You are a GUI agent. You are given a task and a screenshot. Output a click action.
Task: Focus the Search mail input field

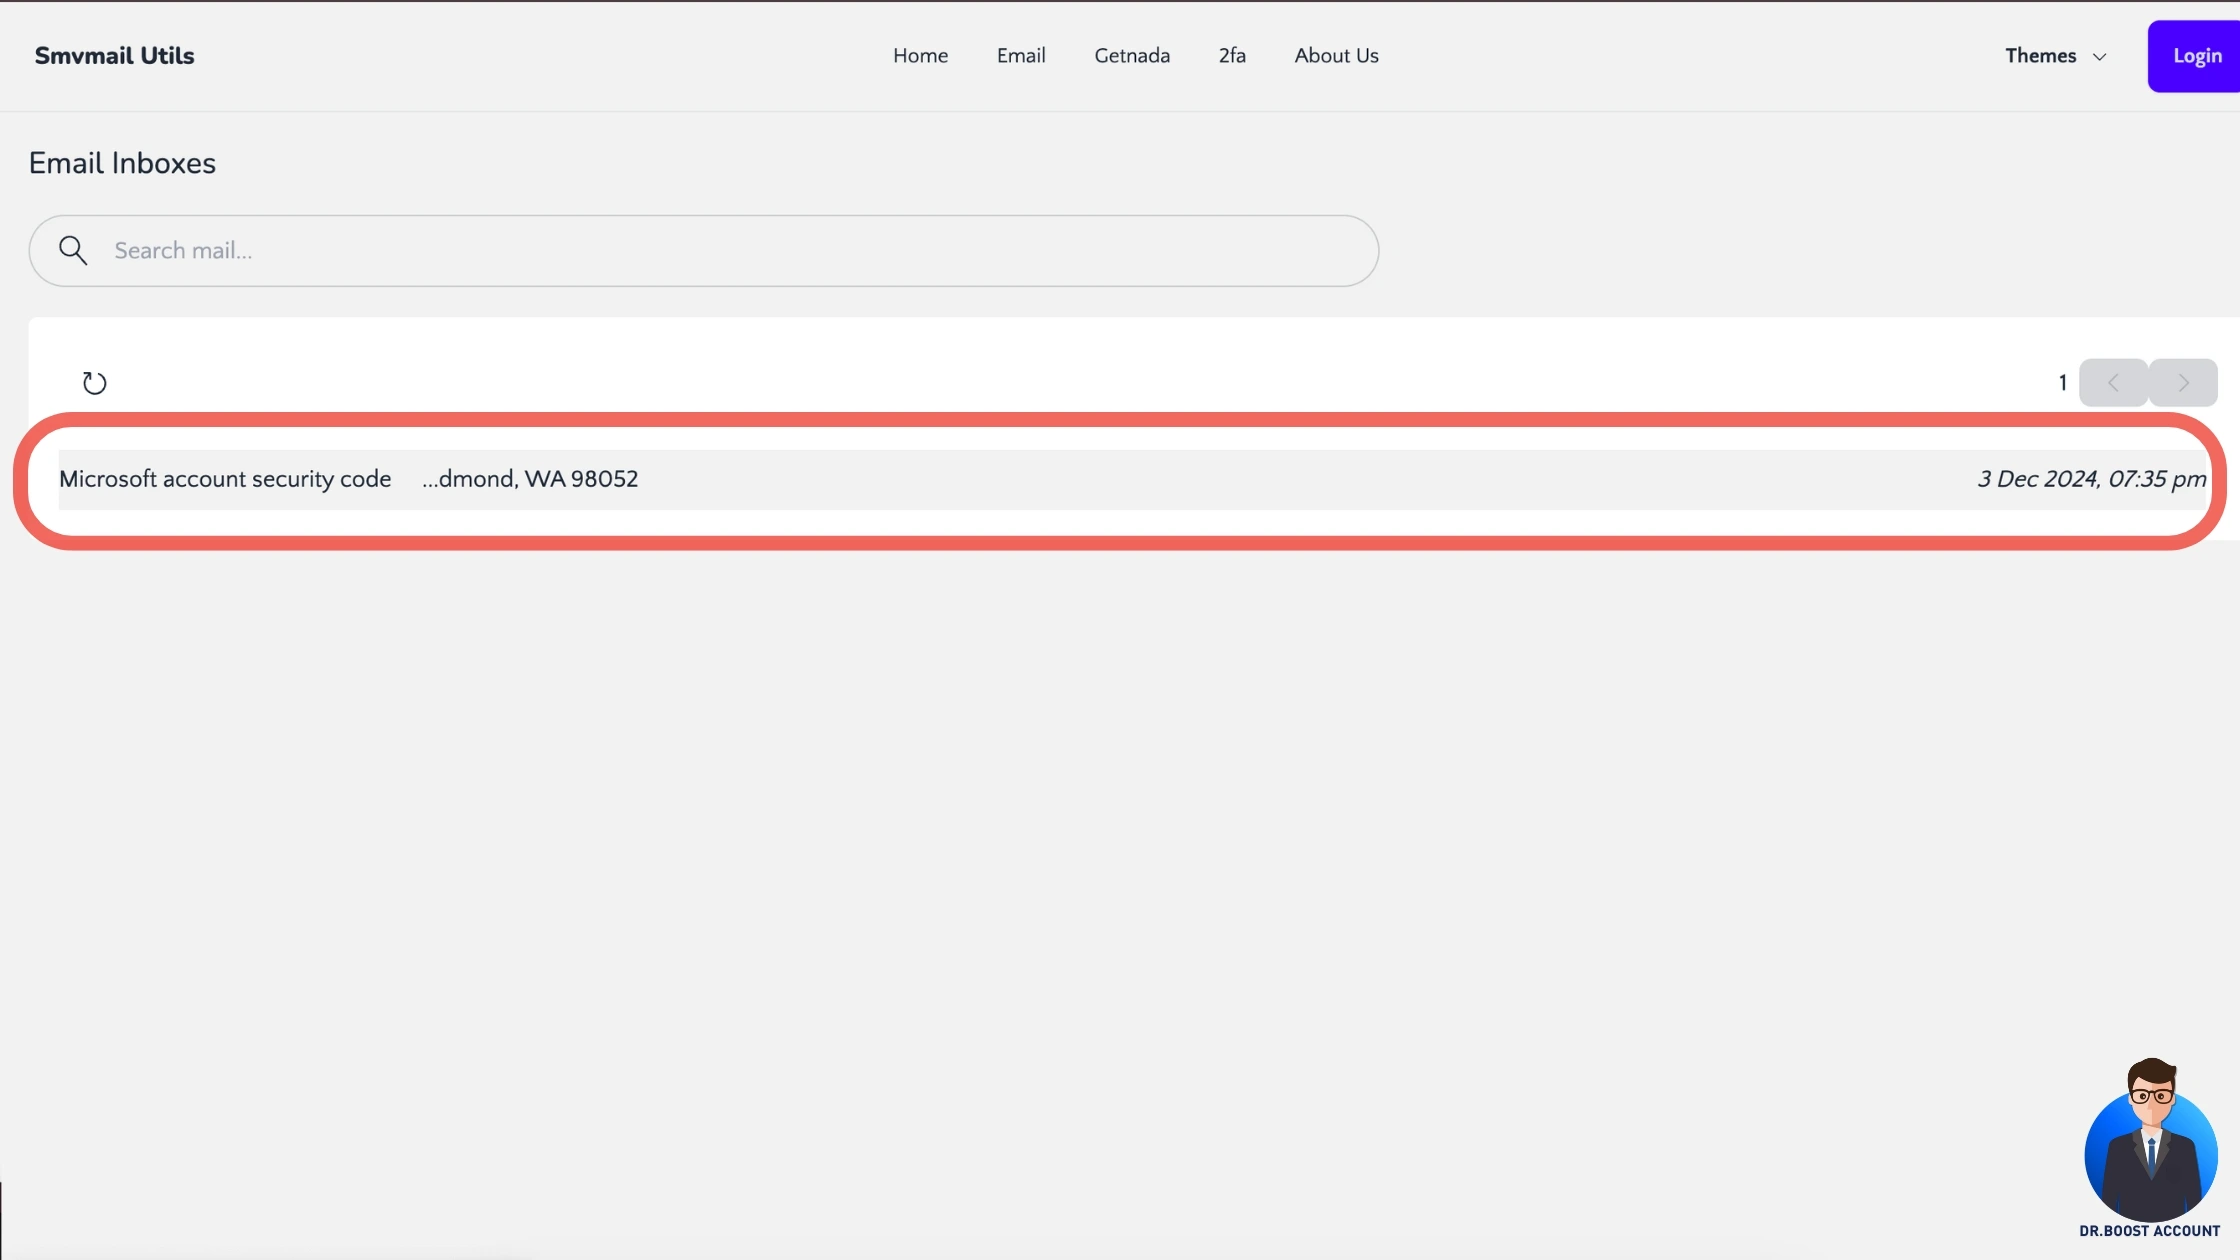pos(703,251)
